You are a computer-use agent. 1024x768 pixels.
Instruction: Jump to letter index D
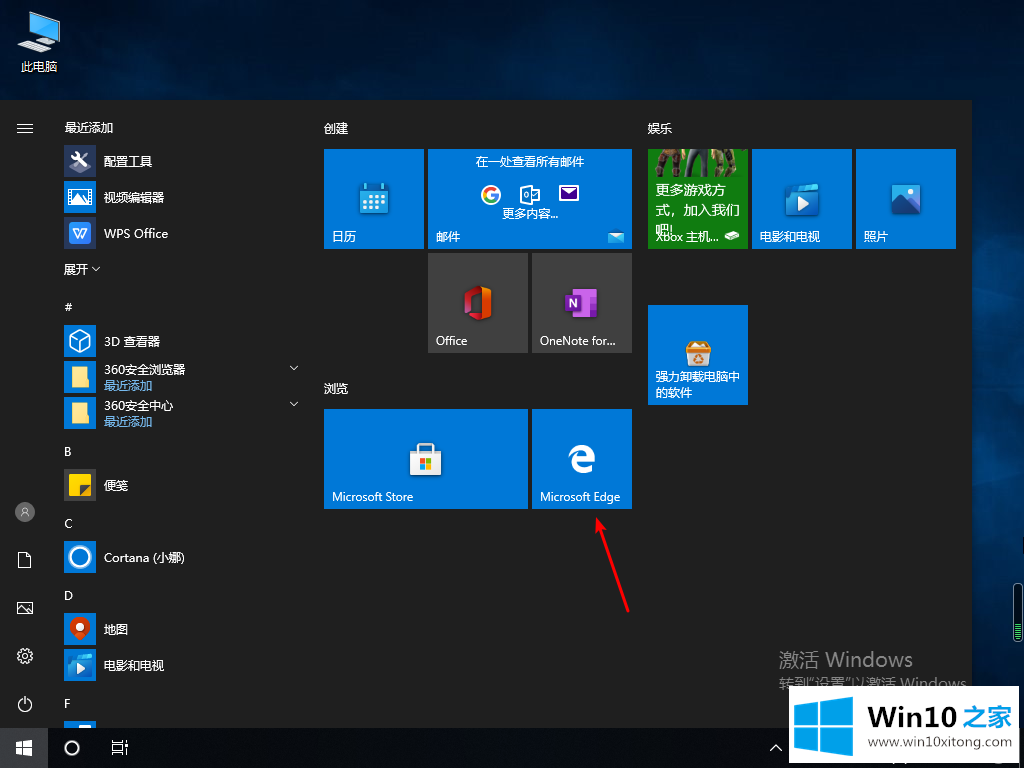tap(69, 596)
